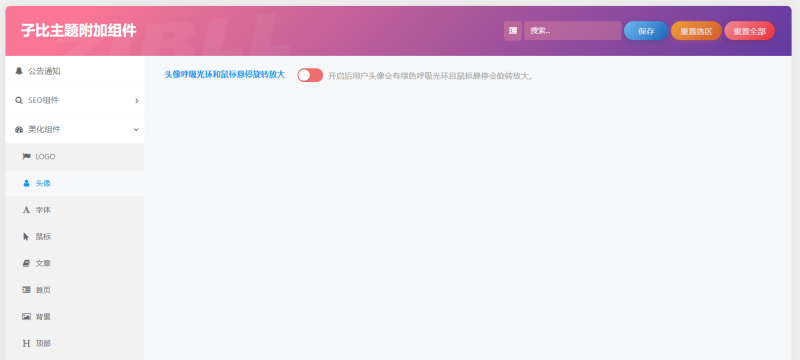Focus the 搜索 input field
The height and width of the screenshot is (360, 800).
(572, 31)
